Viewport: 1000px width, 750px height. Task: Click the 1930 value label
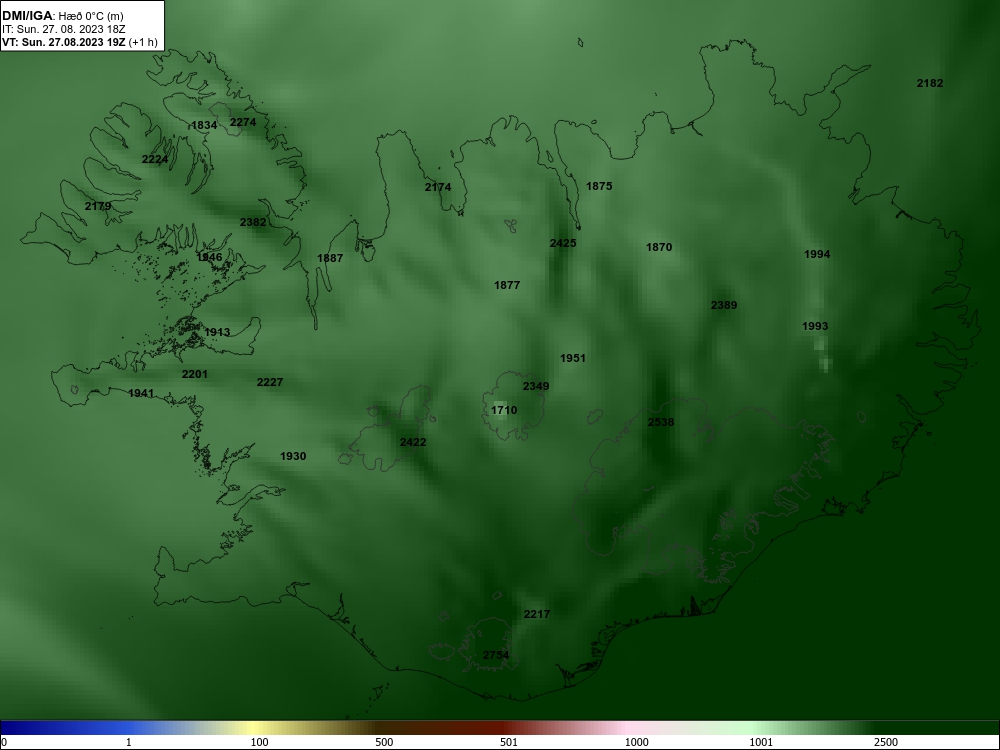click(293, 456)
